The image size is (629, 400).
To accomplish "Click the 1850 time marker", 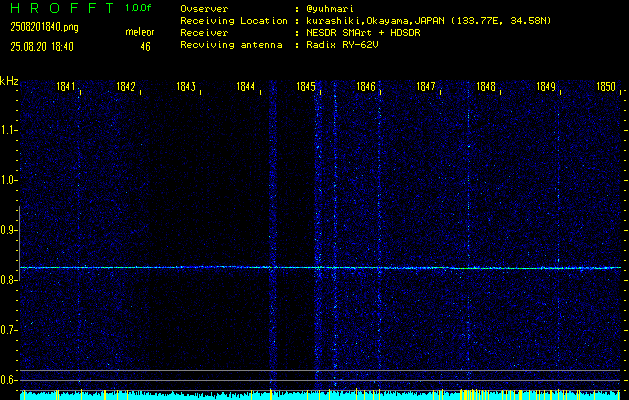I will click(606, 86).
